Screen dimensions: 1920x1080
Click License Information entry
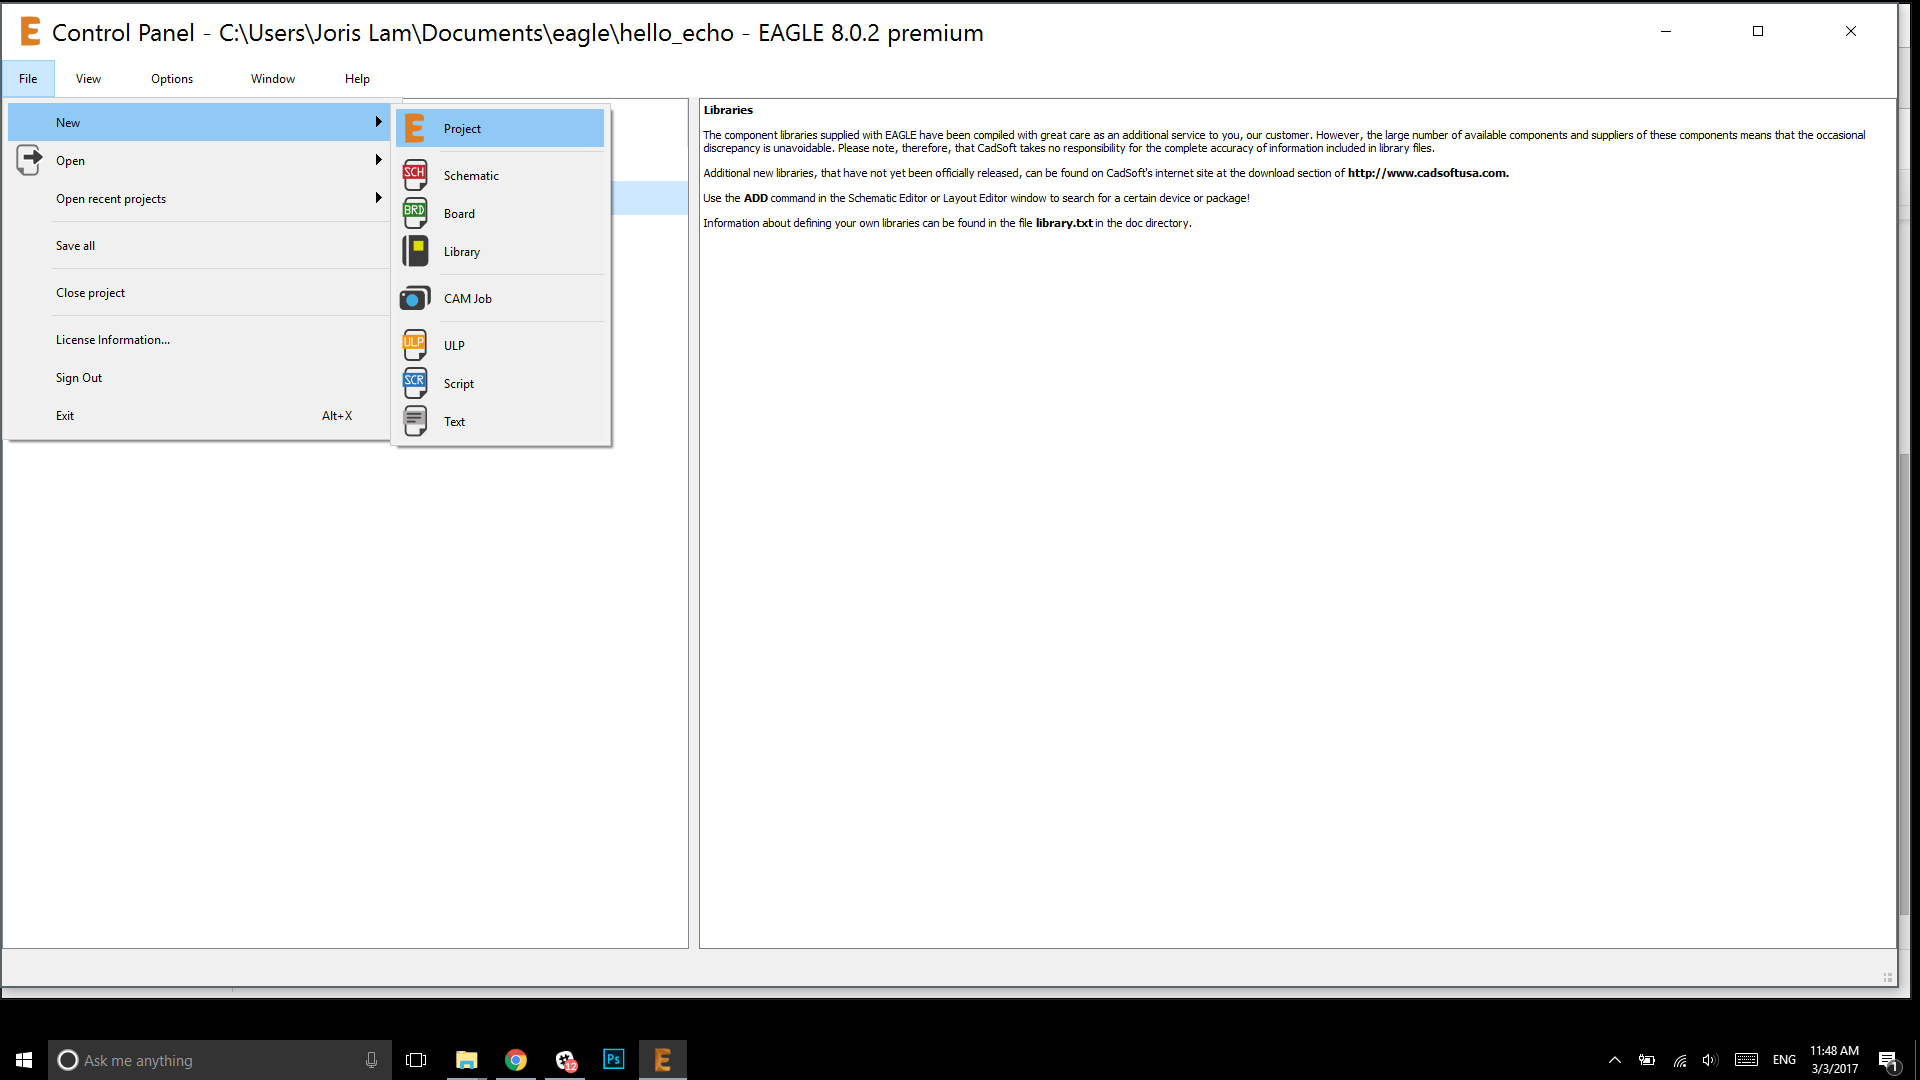pos(113,340)
